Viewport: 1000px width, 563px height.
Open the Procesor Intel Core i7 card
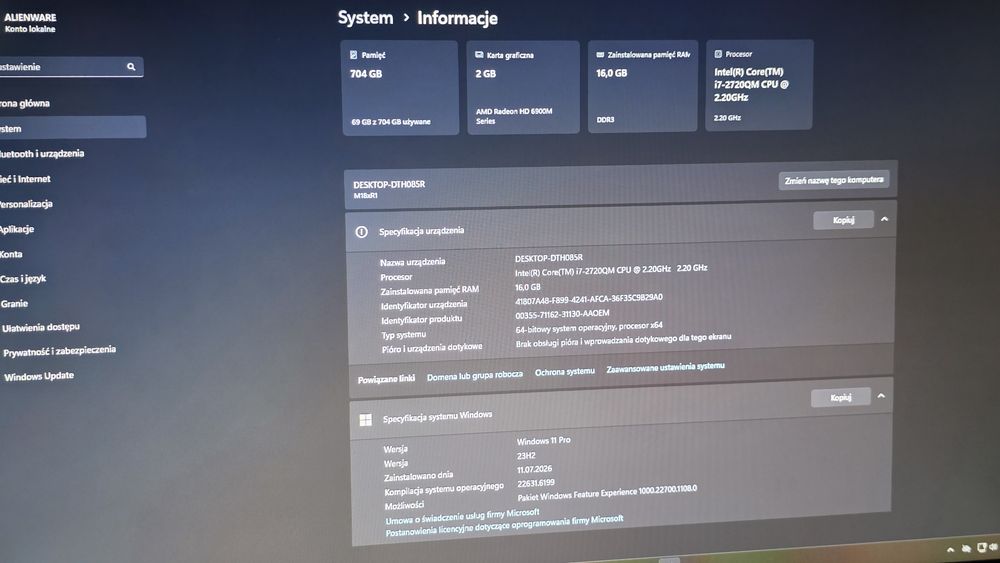[x=759, y=85]
